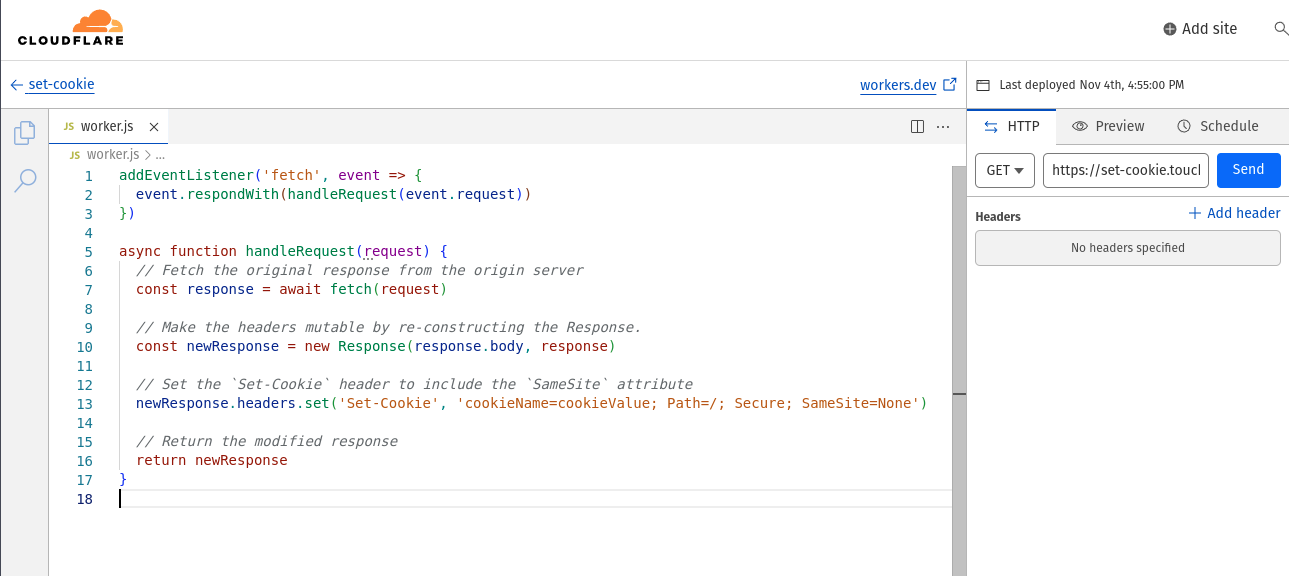Click the split editor icon
The image size is (1289, 576).
click(x=917, y=127)
